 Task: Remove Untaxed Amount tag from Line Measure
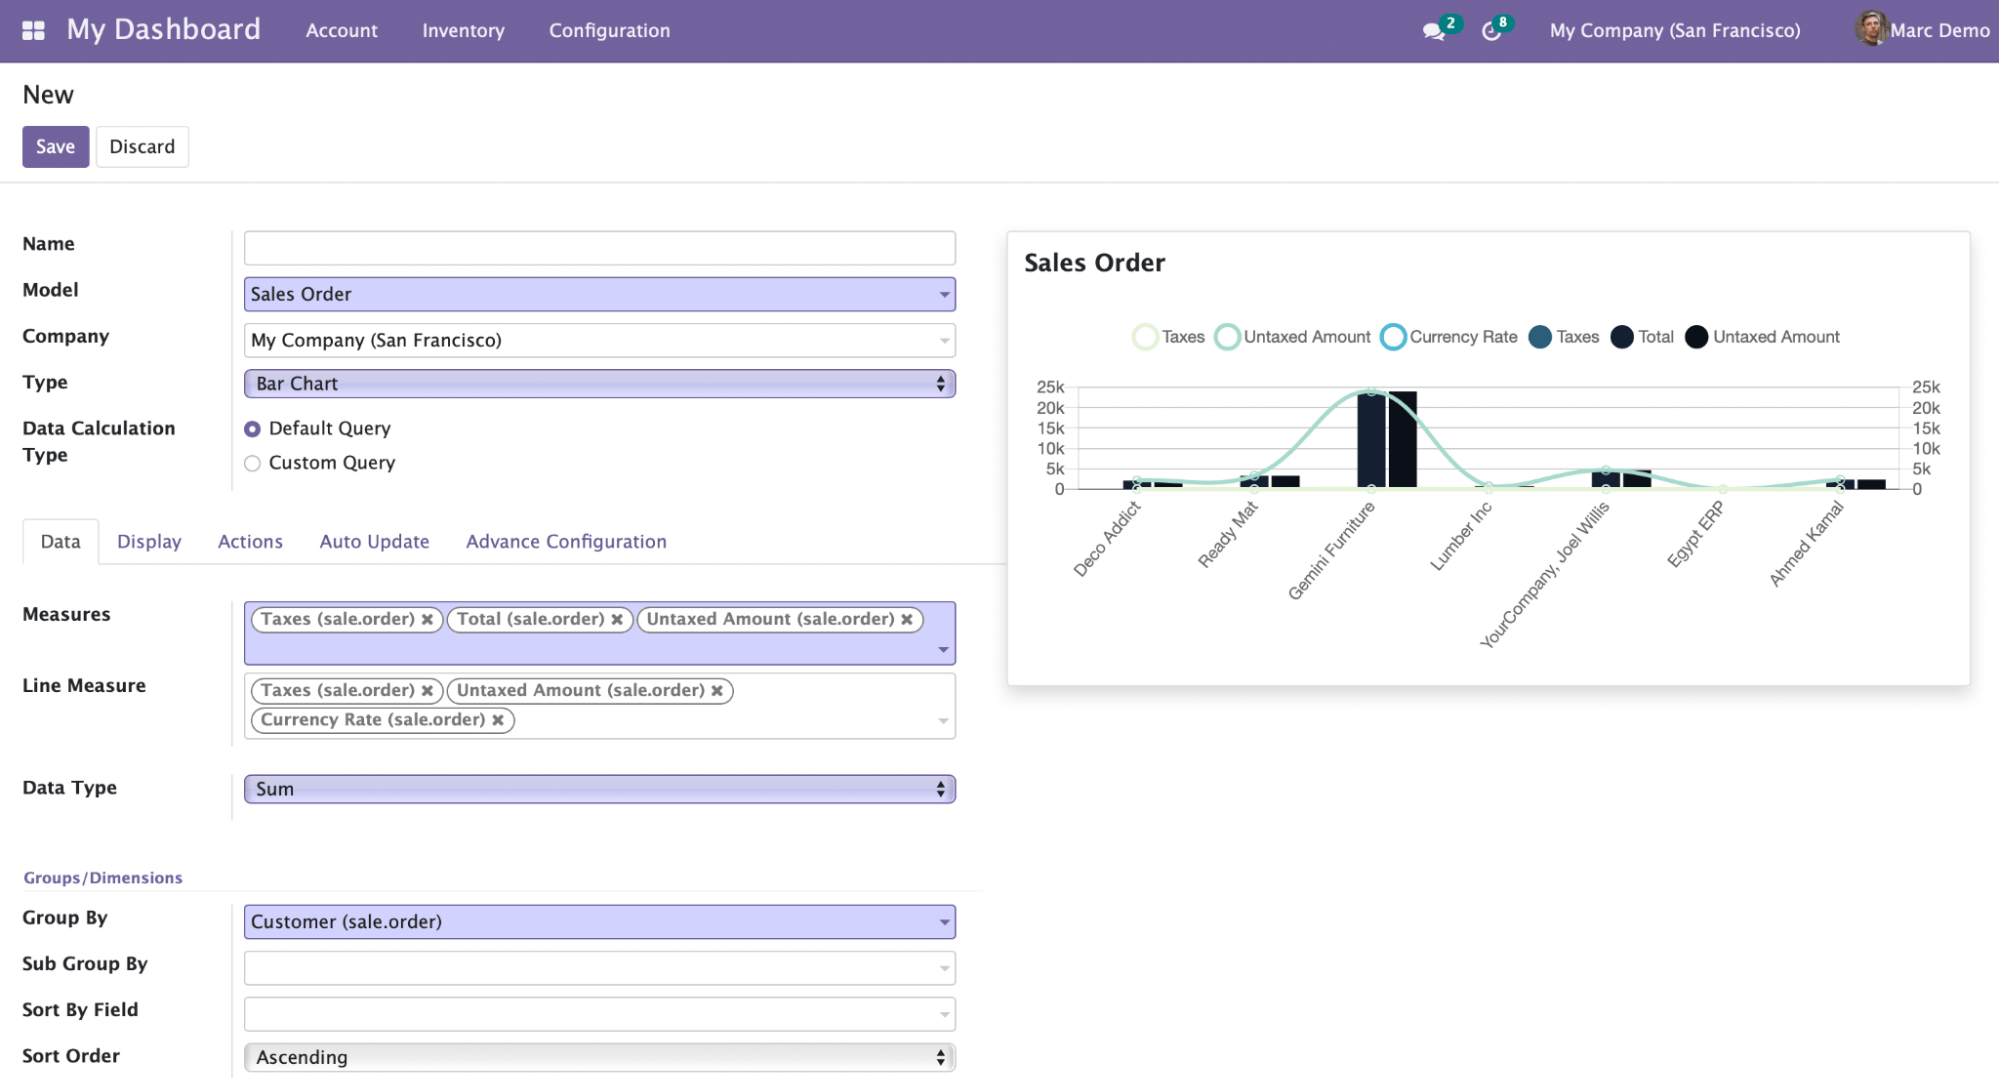pyautogui.click(x=717, y=690)
